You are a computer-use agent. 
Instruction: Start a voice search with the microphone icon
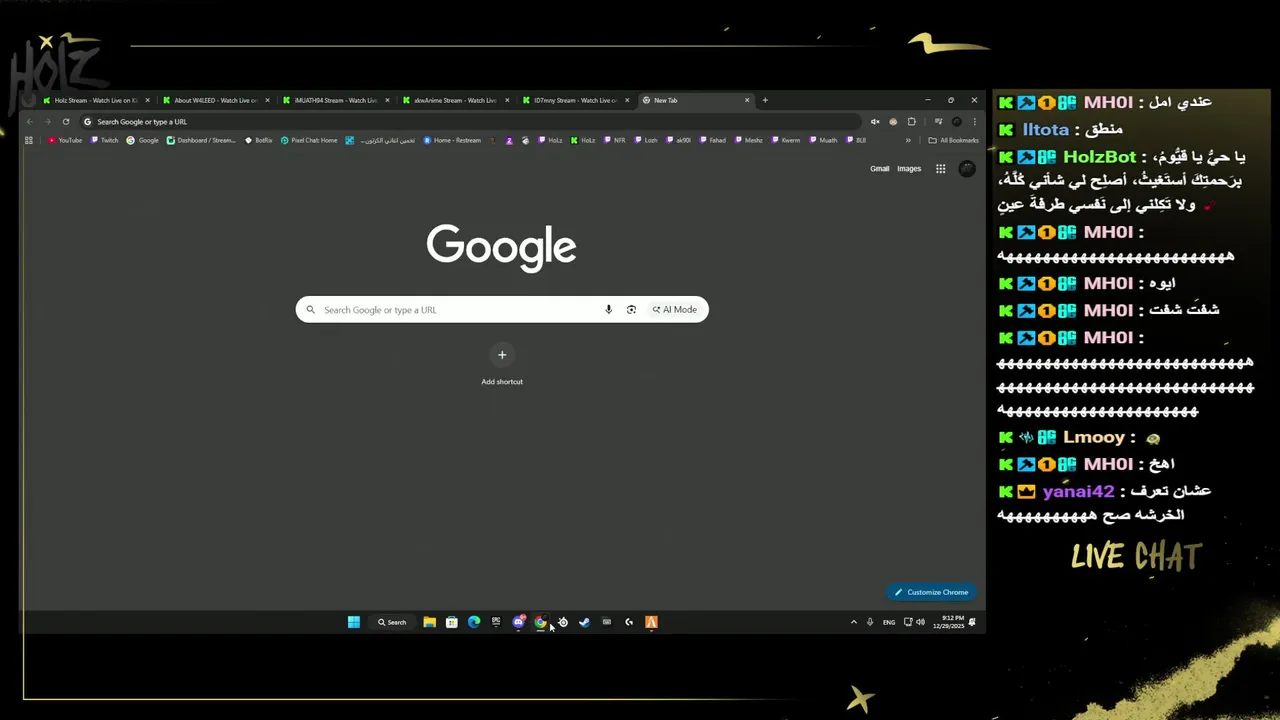[x=608, y=310]
